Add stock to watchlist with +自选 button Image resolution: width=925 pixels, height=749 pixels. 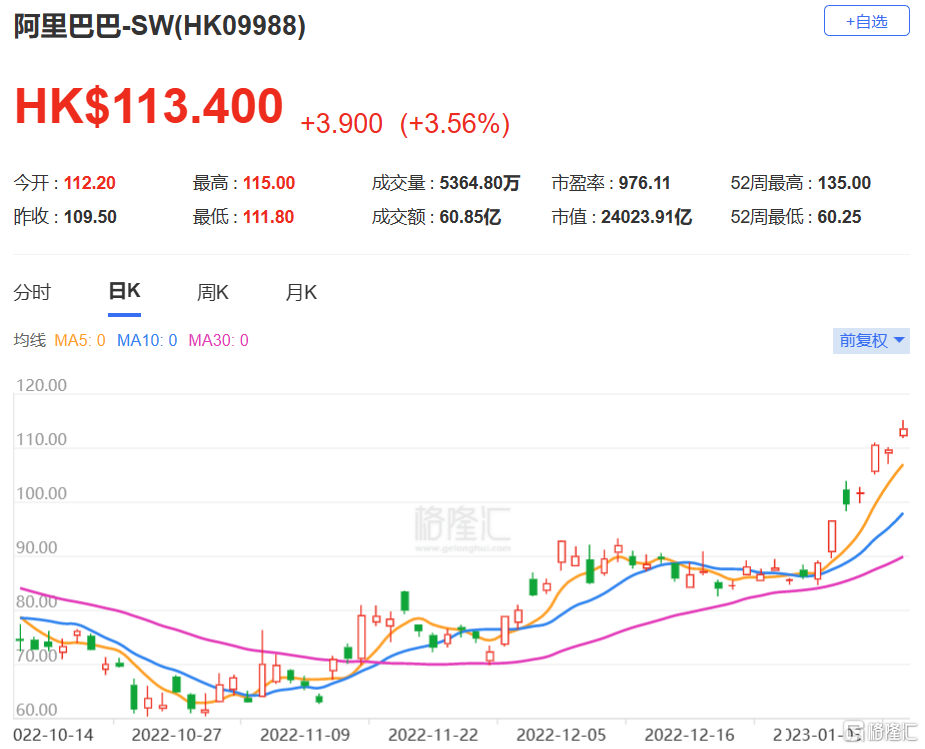pos(866,21)
